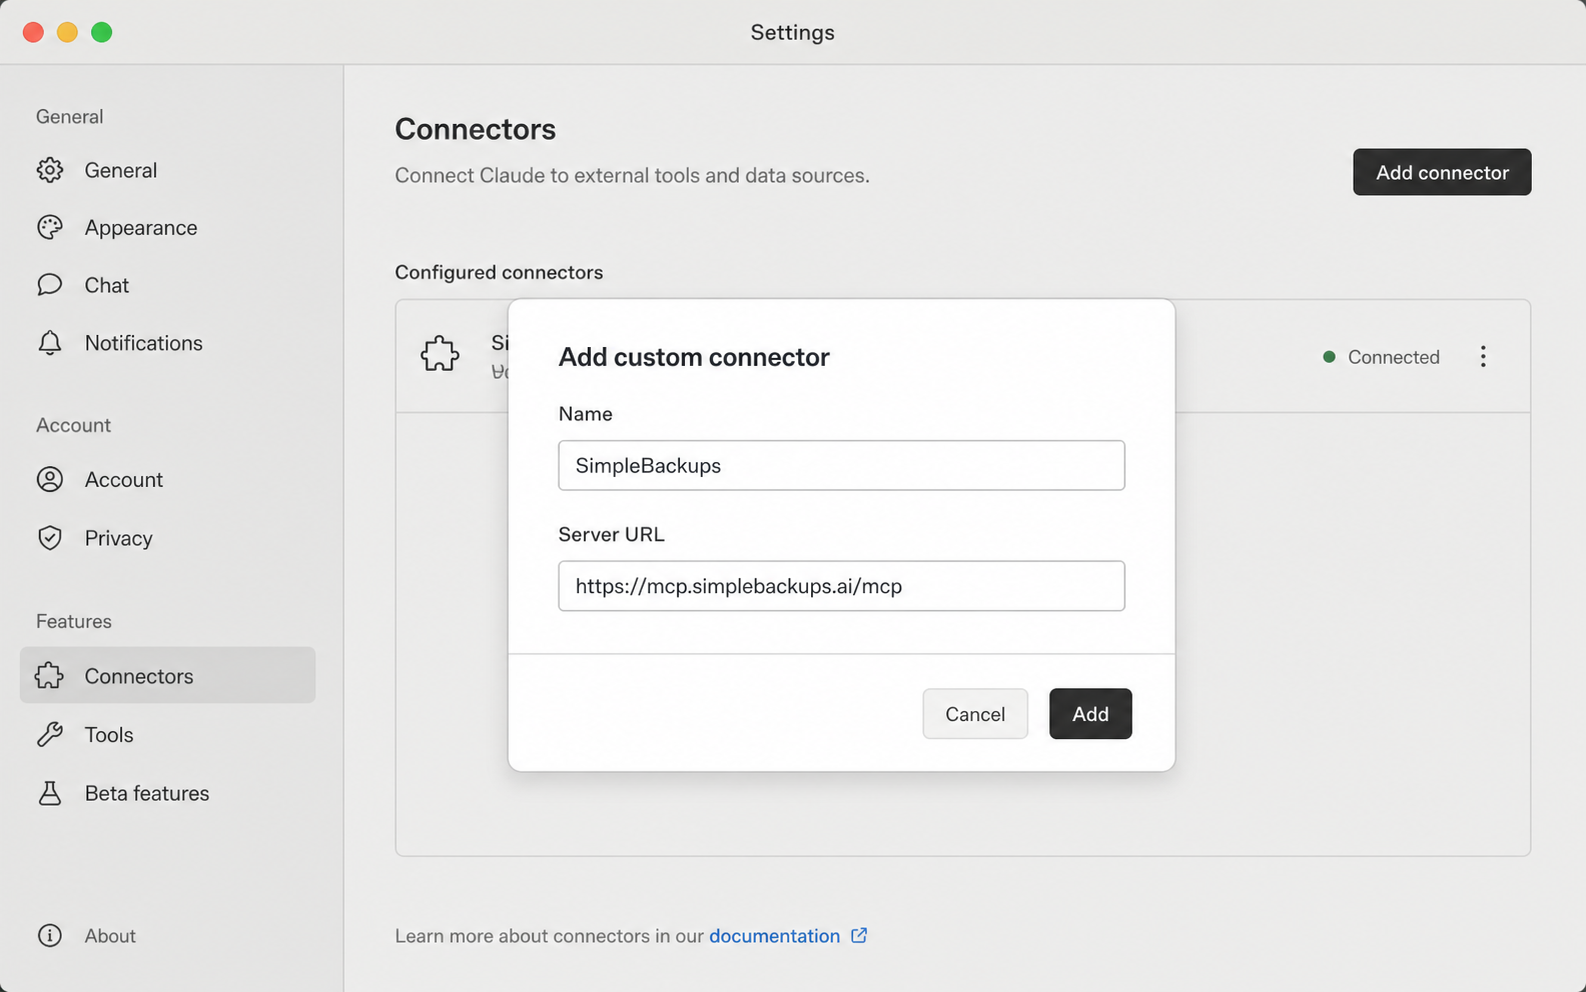
Task: Click the Connectors page title
Action: pos(475,129)
